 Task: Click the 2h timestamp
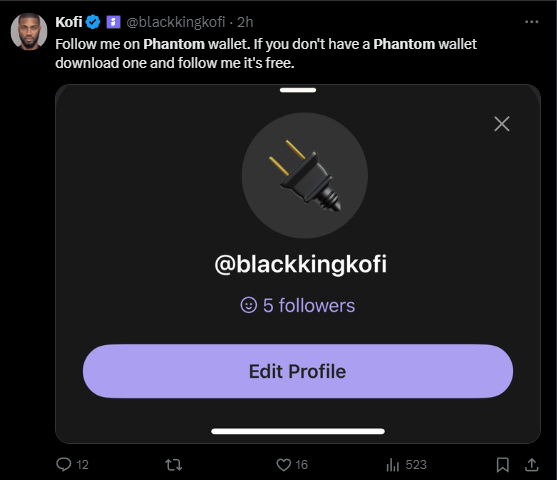[245, 22]
